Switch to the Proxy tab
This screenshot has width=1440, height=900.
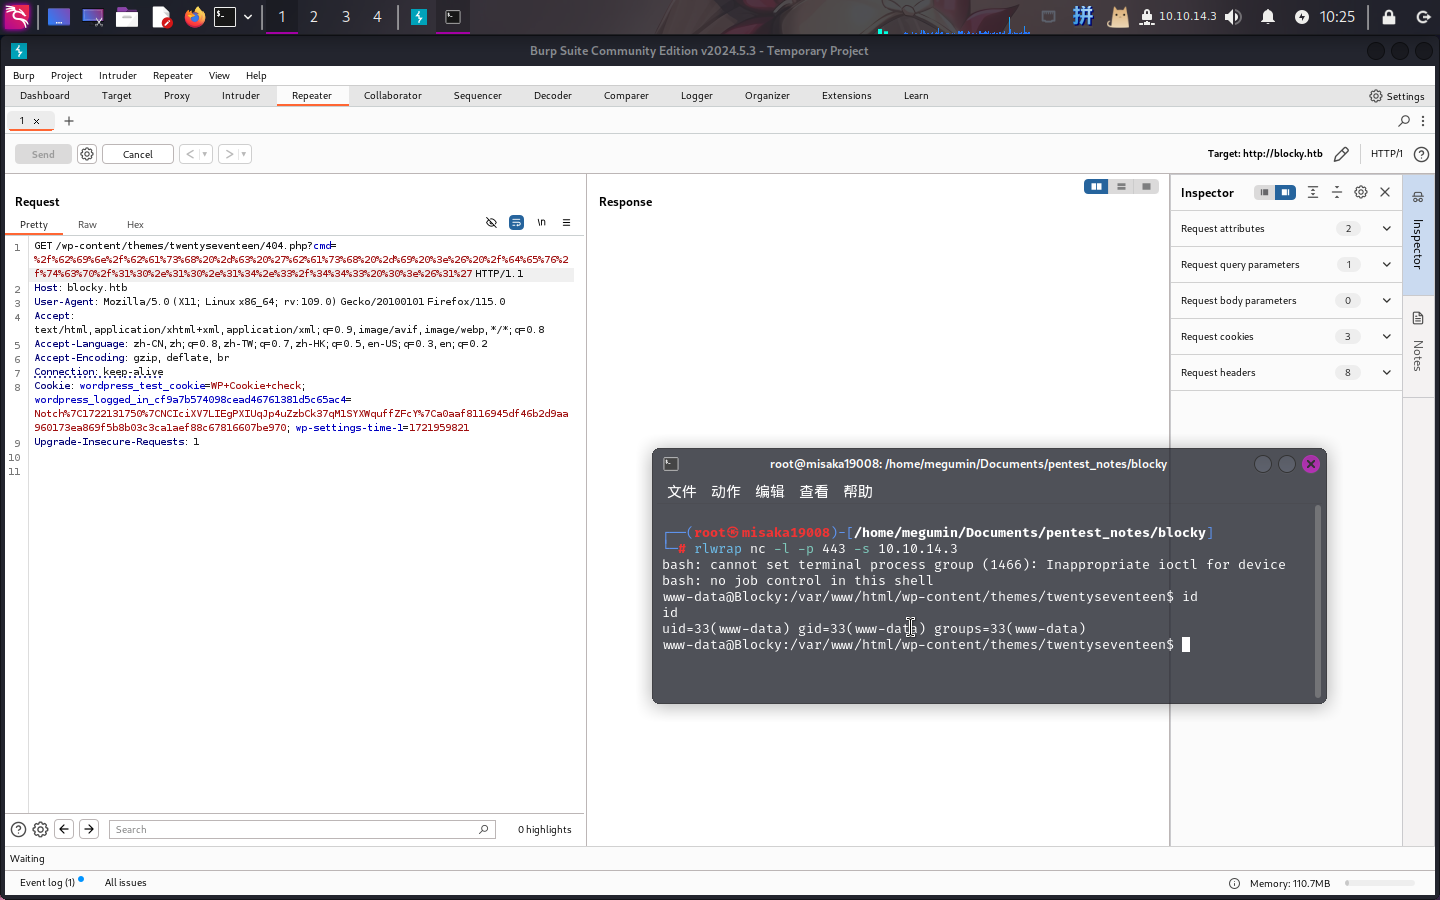coord(177,96)
